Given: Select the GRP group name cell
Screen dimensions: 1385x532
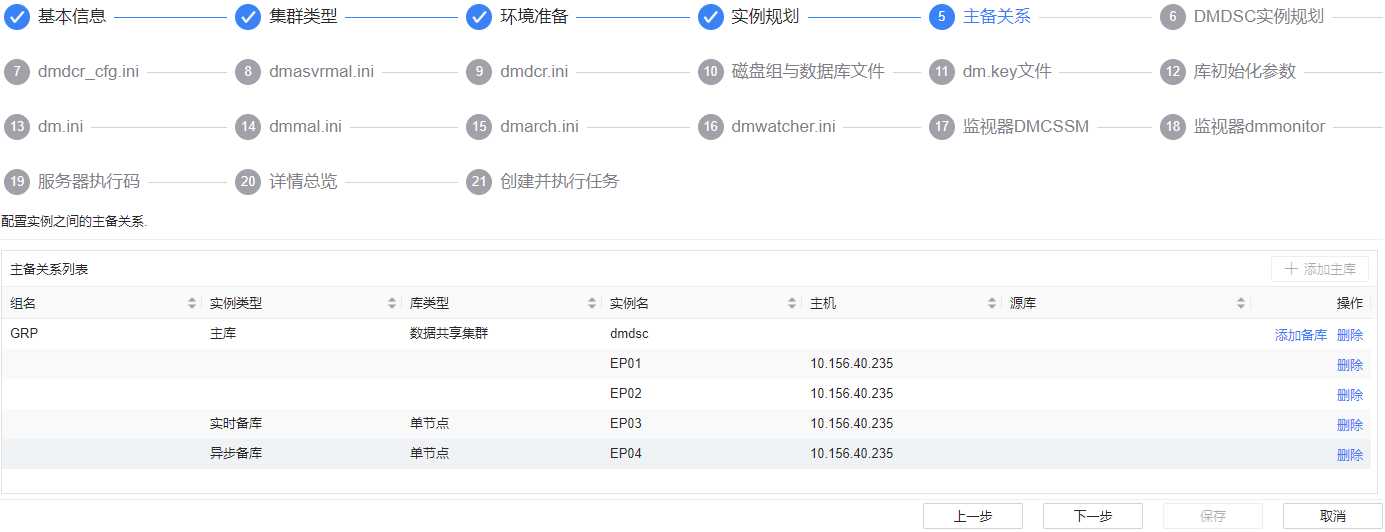Looking at the screenshot, I should (x=24, y=334).
